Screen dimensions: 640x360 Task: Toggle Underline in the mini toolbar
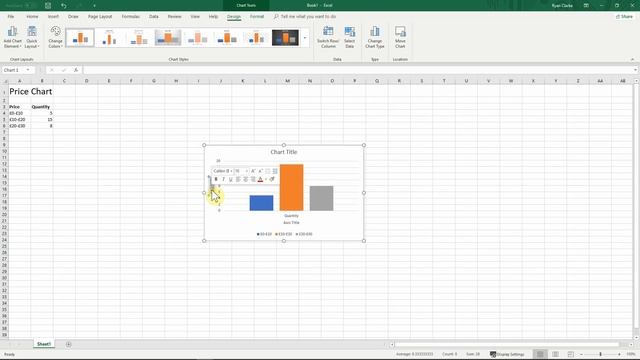(x=231, y=179)
